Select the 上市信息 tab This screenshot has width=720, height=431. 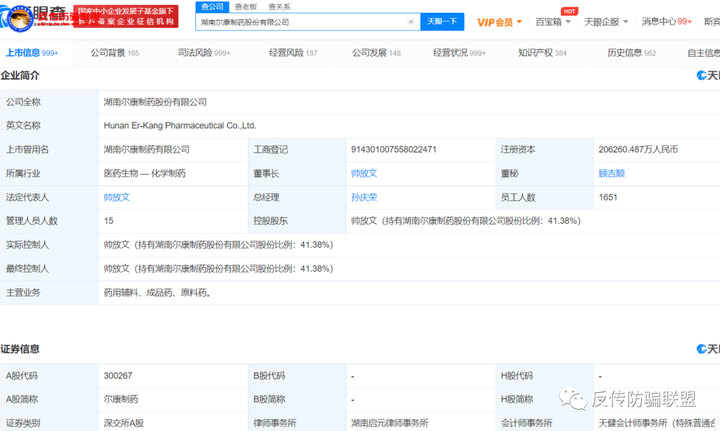tap(32, 53)
